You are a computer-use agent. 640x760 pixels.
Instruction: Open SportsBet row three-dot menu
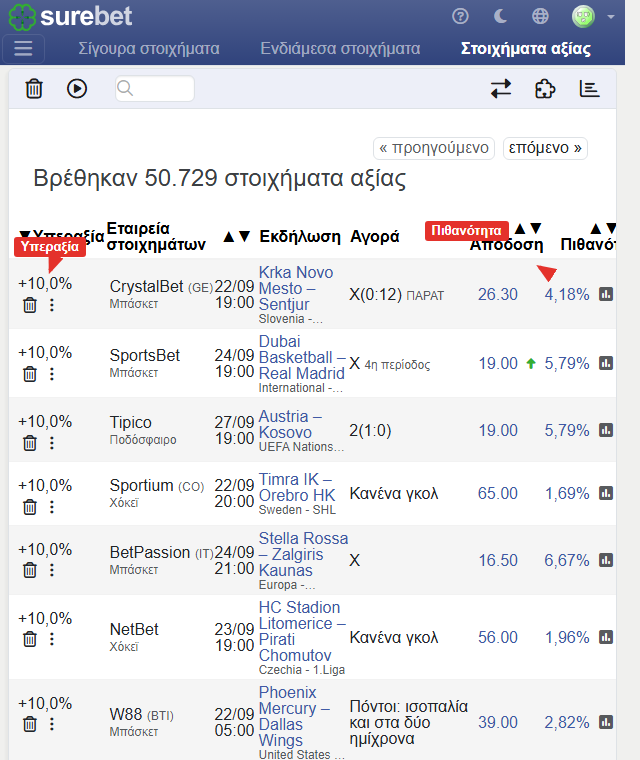51,374
